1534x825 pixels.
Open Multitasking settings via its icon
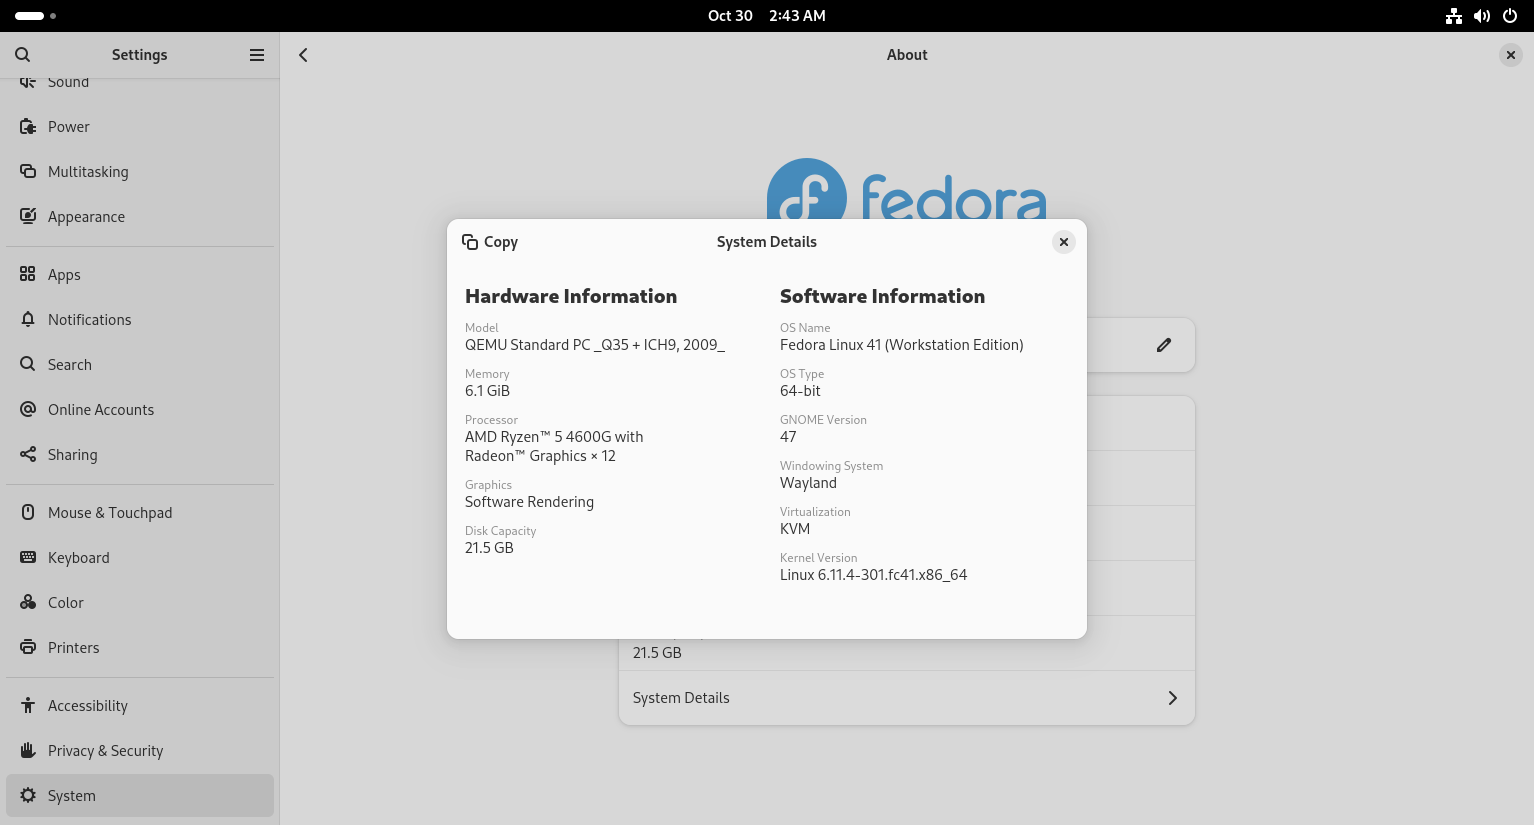tap(28, 171)
